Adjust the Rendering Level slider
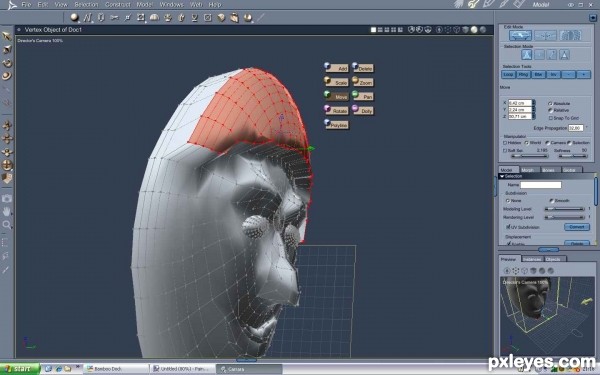The image size is (600, 375). (x=564, y=217)
